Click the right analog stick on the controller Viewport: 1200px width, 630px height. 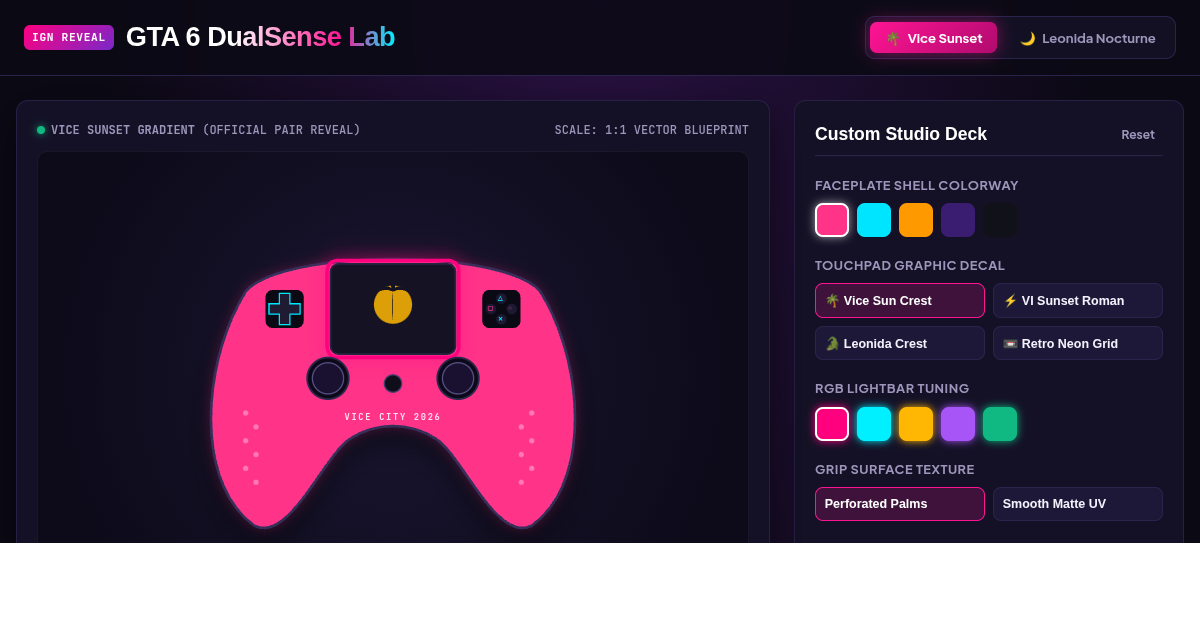(458, 378)
